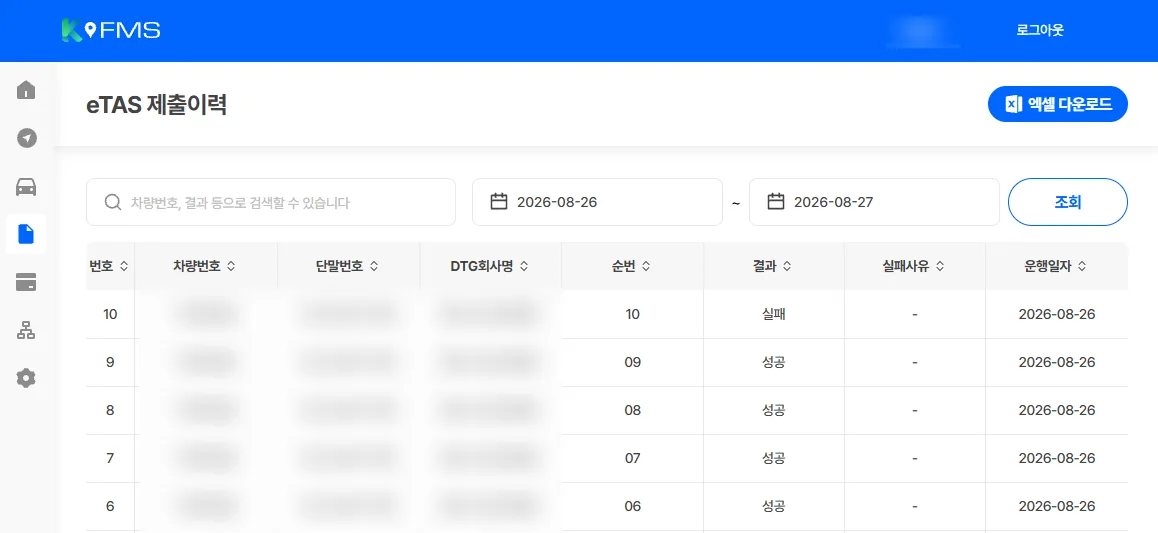Click 순번 cell 10

[632, 314]
